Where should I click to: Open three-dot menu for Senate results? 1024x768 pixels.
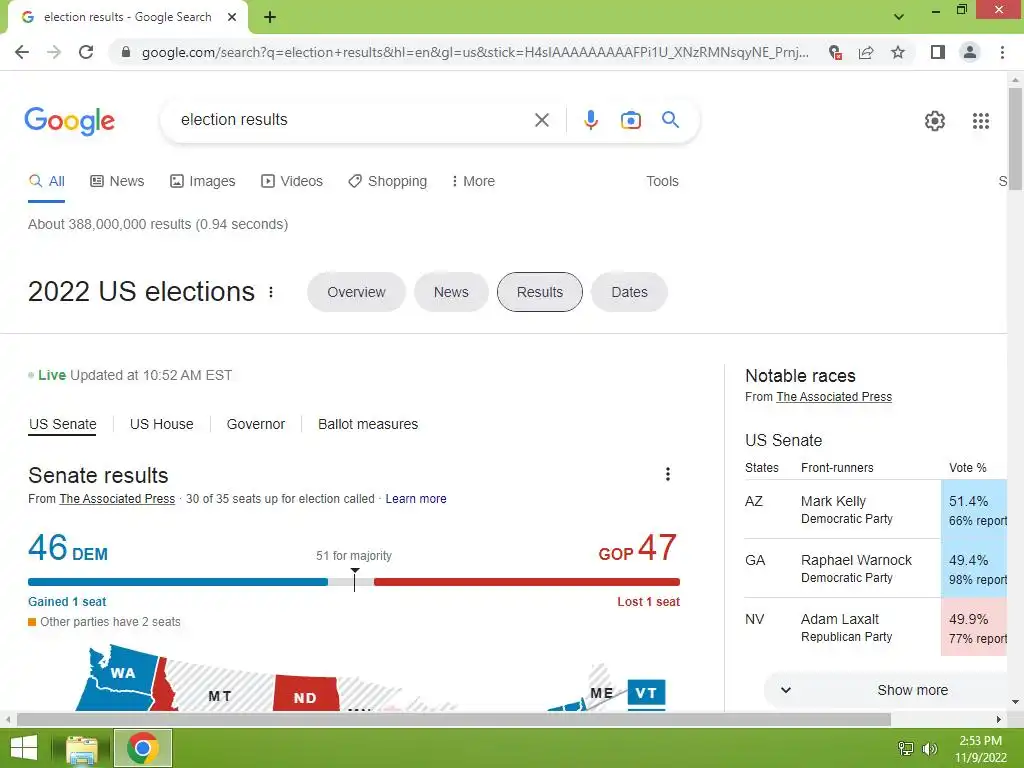tap(667, 474)
